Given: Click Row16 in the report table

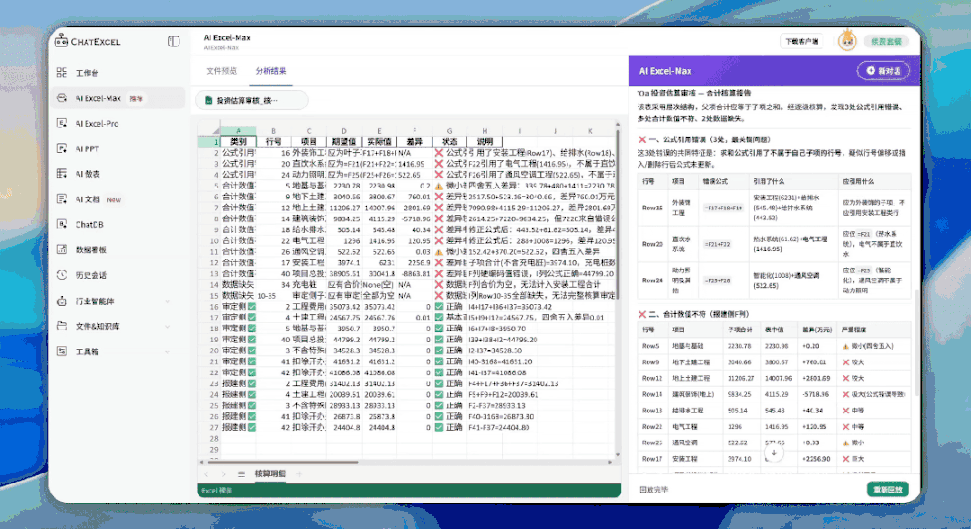Looking at the screenshot, I should (x=652, y=208).
